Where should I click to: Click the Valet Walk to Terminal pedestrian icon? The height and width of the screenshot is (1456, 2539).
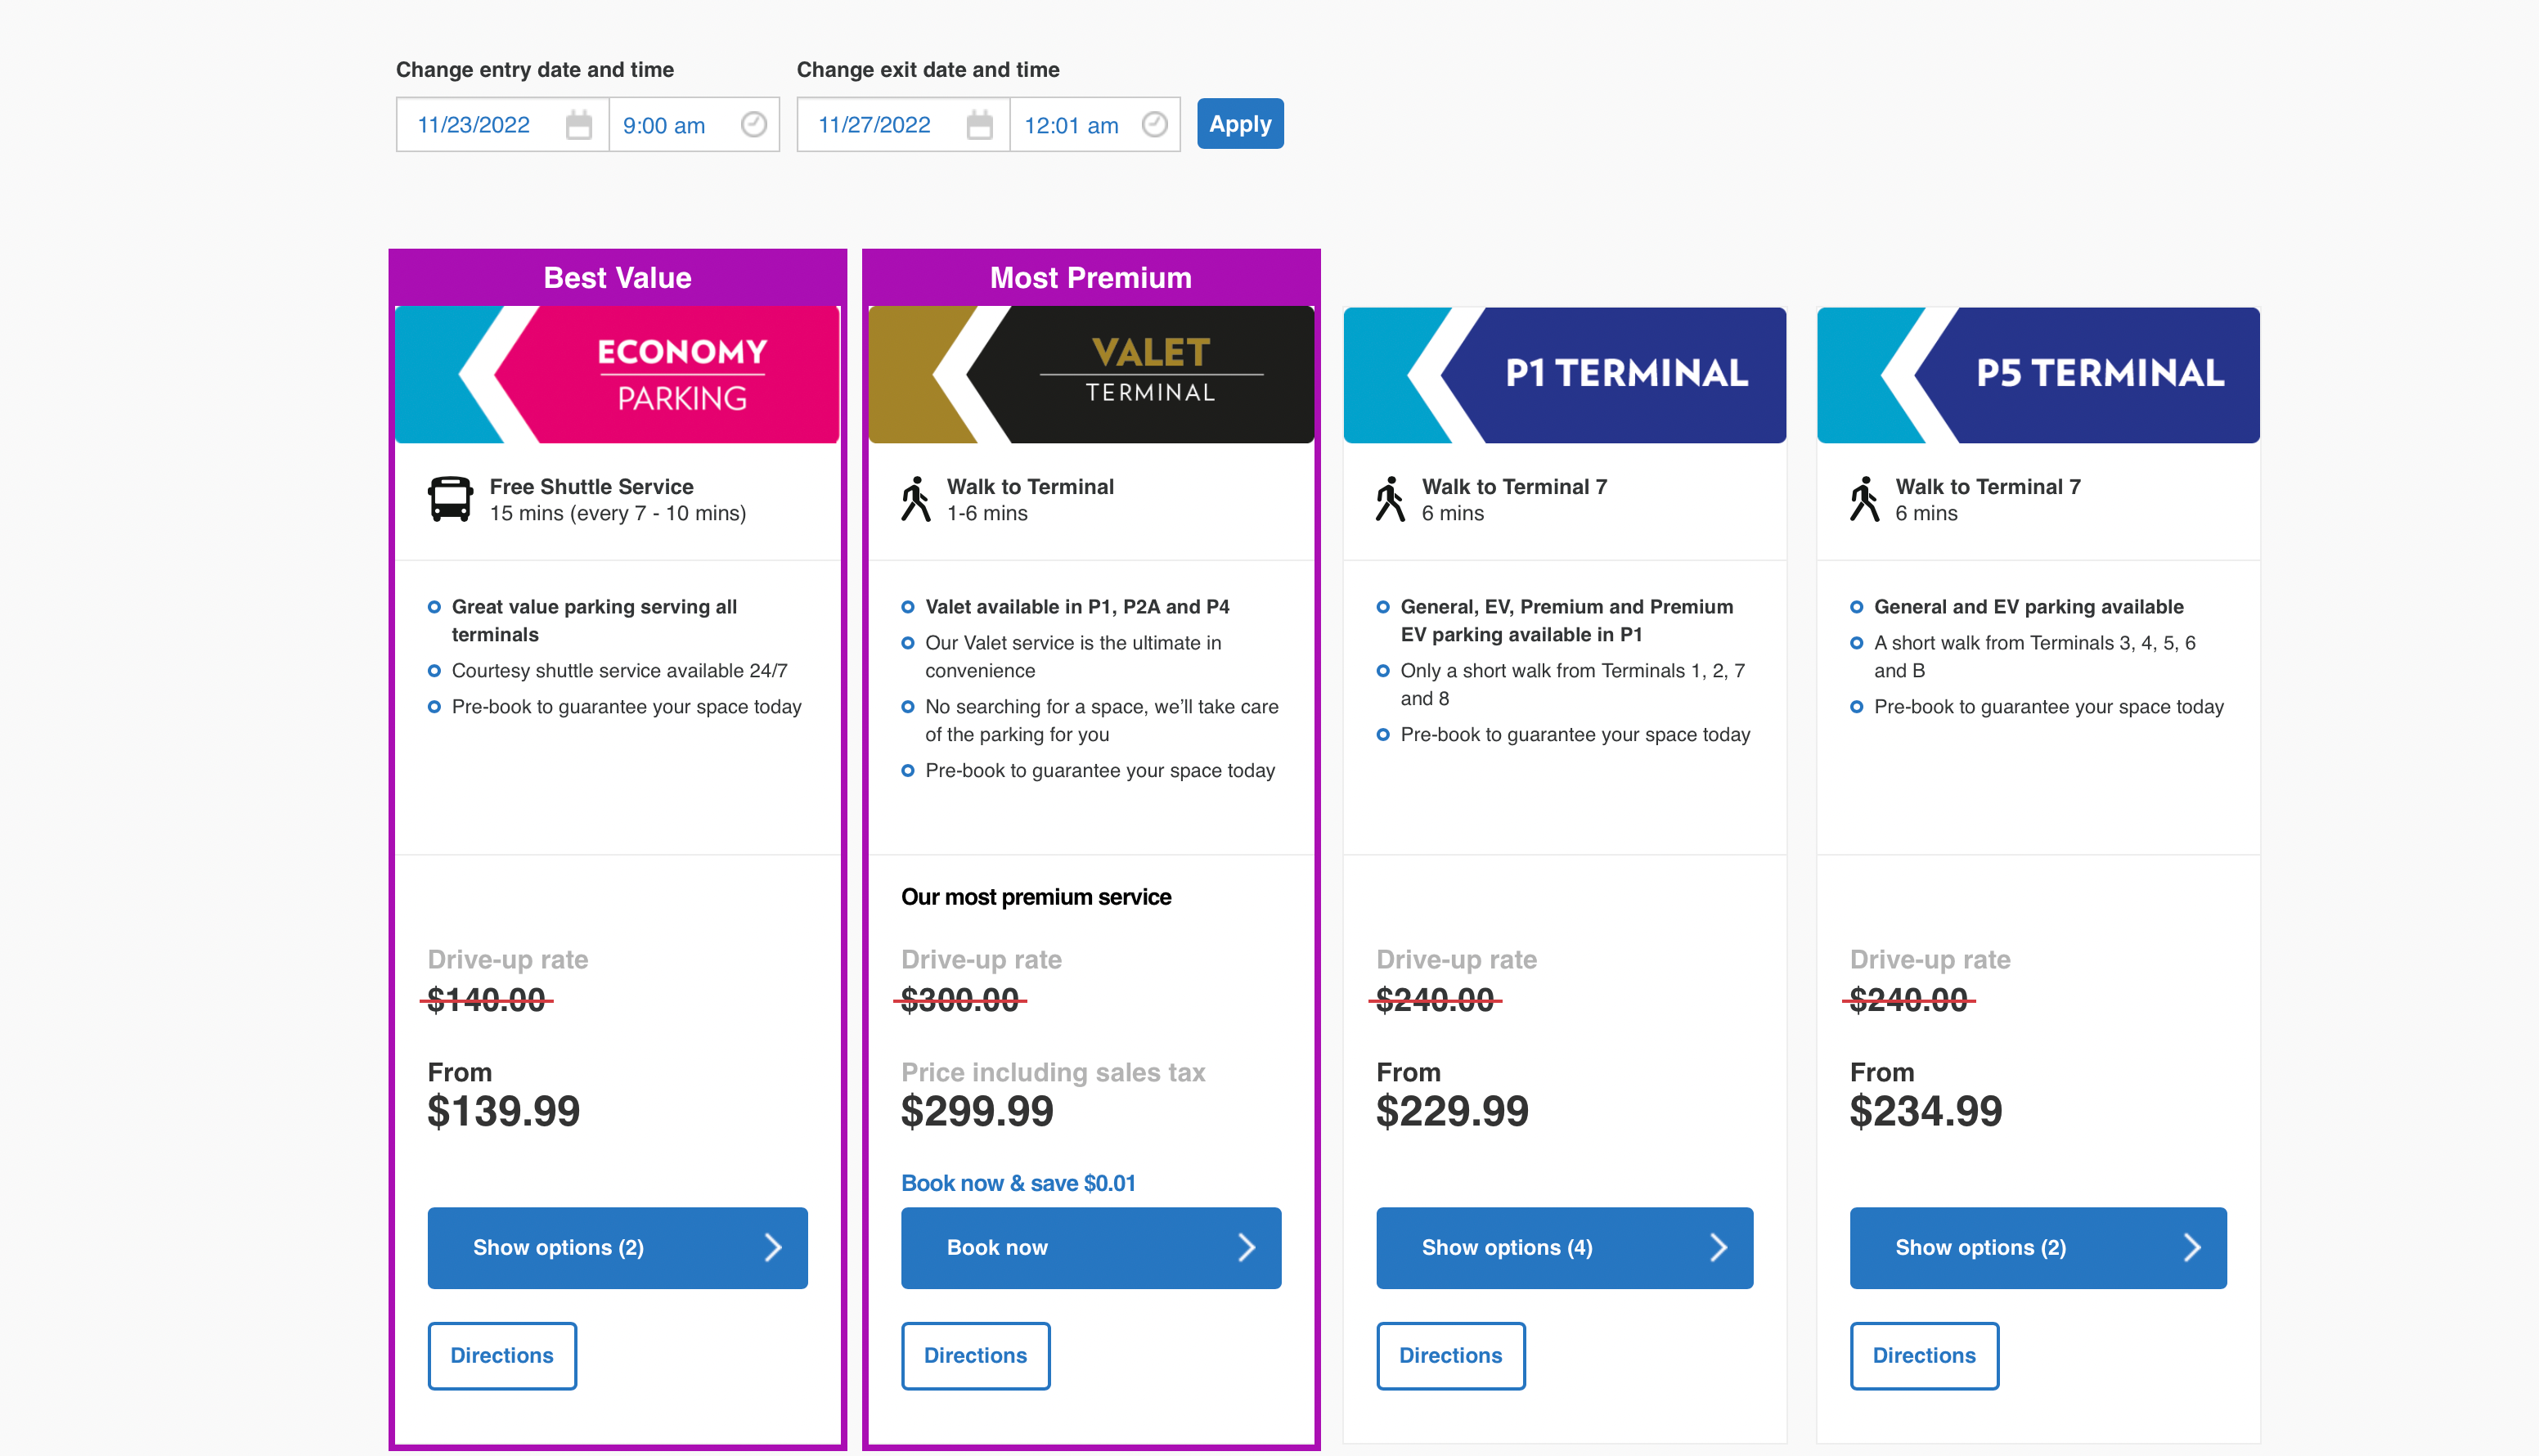coord(916,499)
